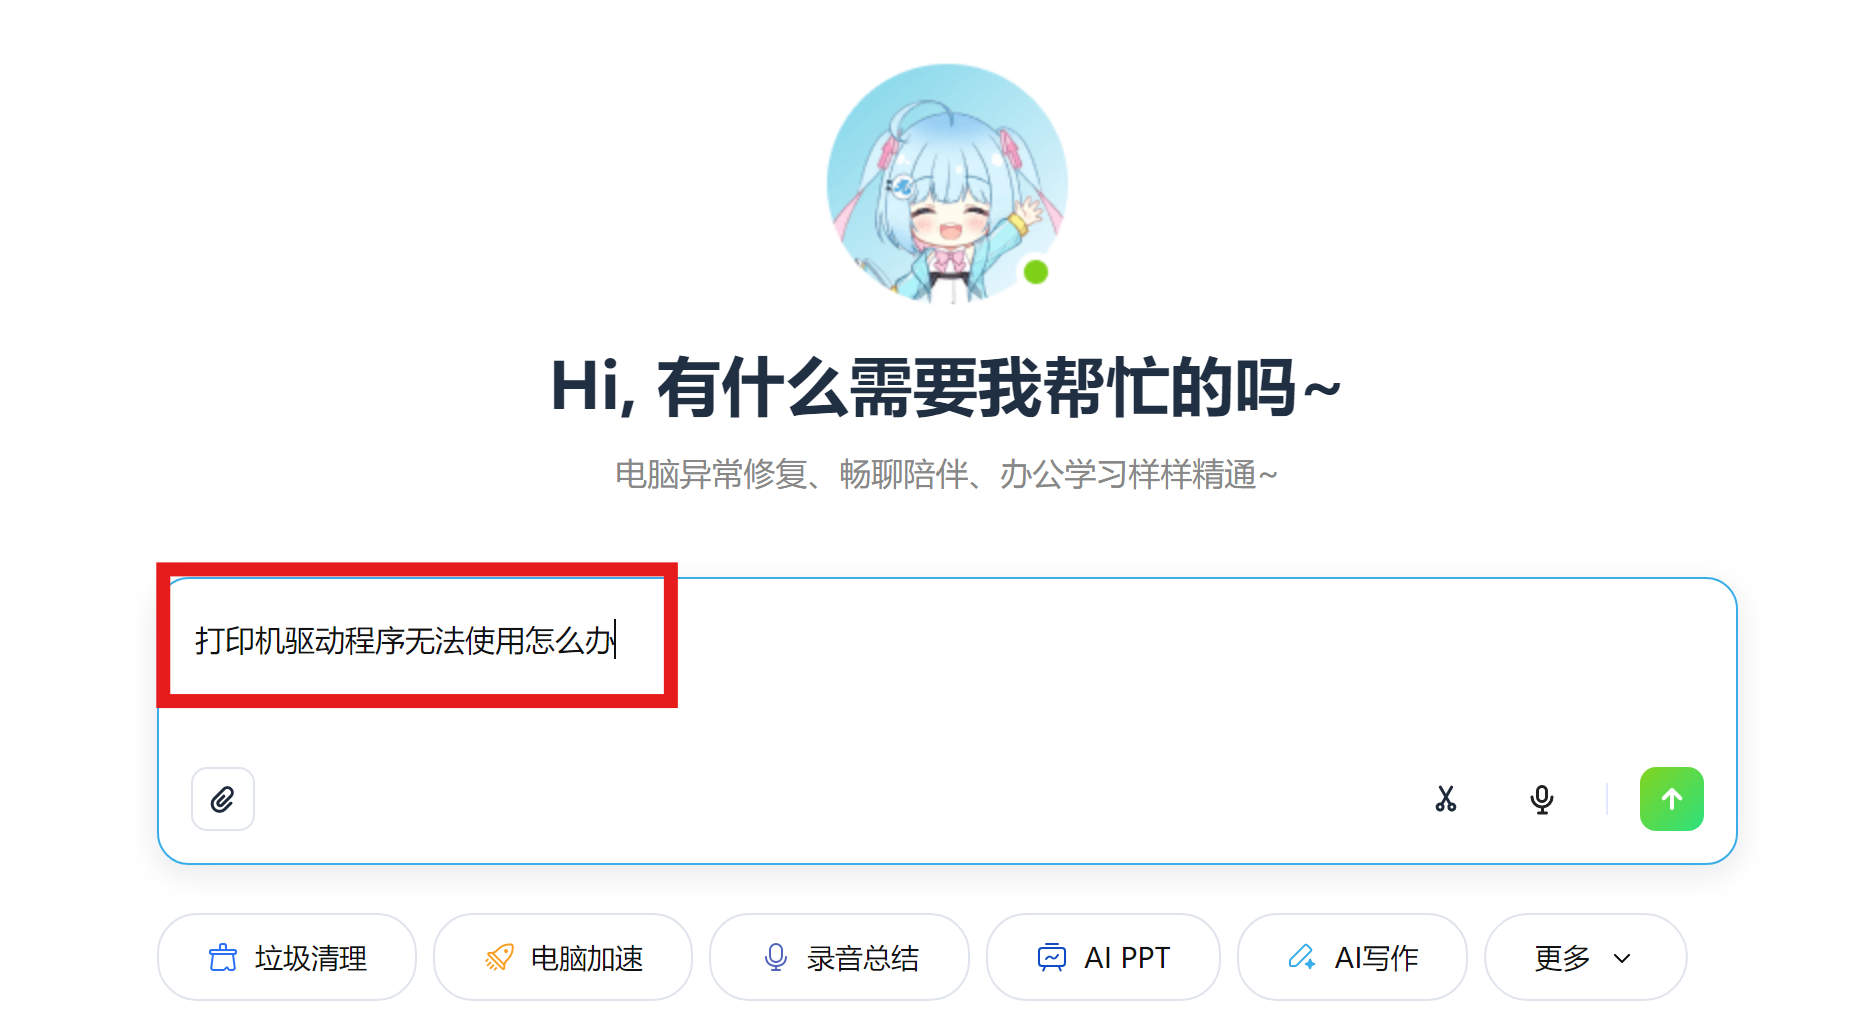Activate the microphone voice input
The width and height of the screenshot is (1870, 1014).
click(x=1542, y=799)
